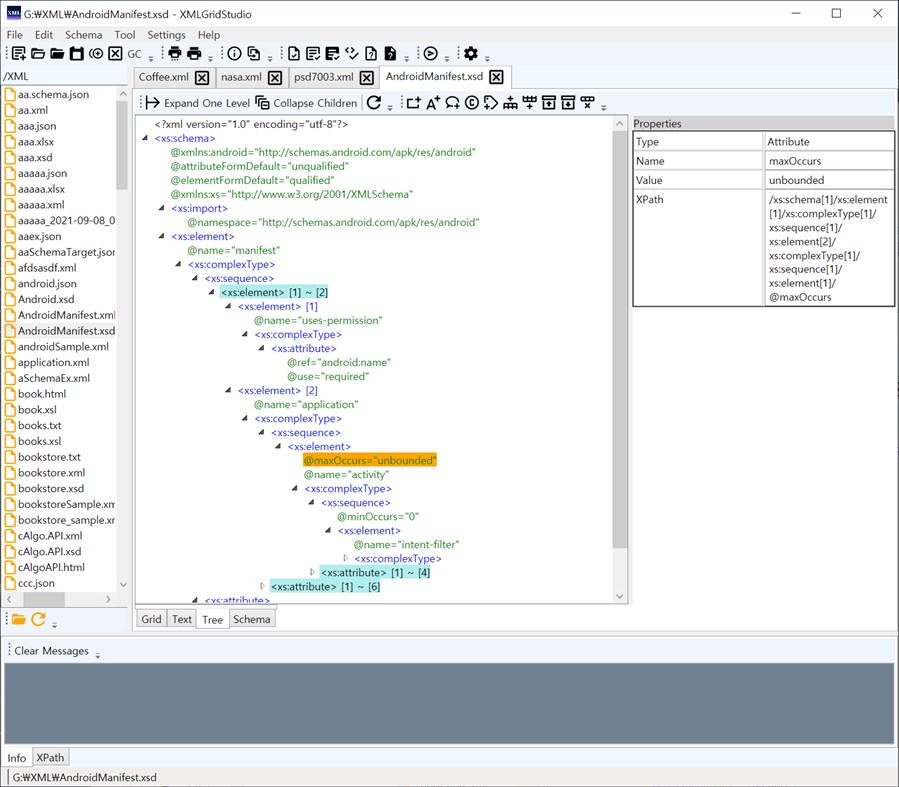Click the info circle toolbar icon
This screenshot has height=787, width=899.
234,54
